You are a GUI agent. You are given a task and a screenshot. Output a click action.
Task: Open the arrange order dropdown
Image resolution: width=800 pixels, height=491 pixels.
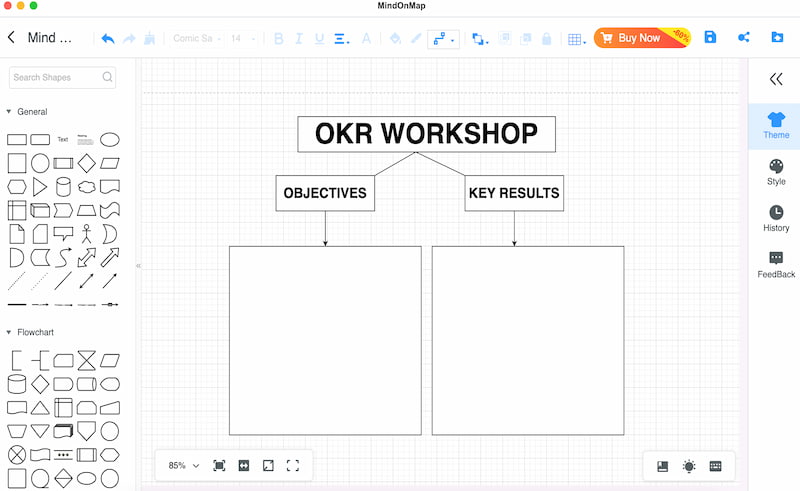coord(480,39)
